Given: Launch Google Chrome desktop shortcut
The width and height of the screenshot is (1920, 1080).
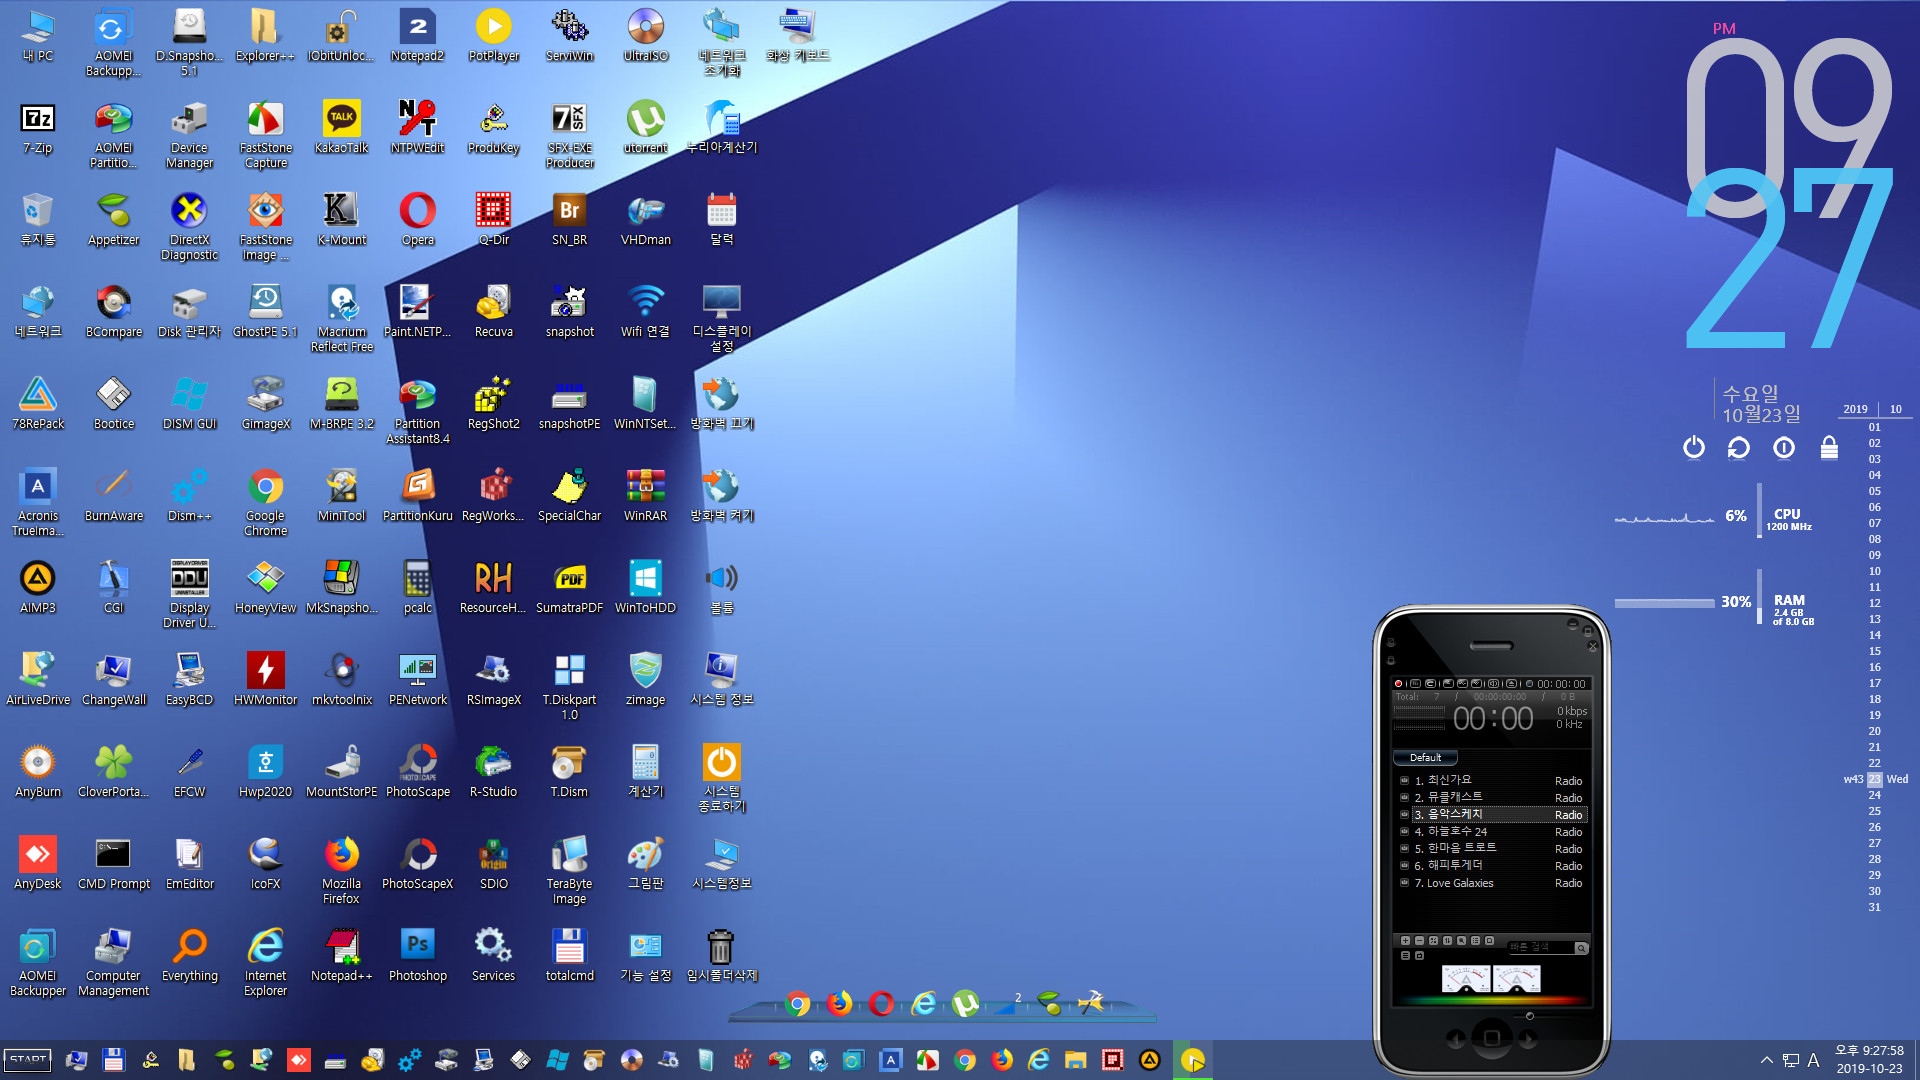Looking at the screenshot, I should pos(265,503).
